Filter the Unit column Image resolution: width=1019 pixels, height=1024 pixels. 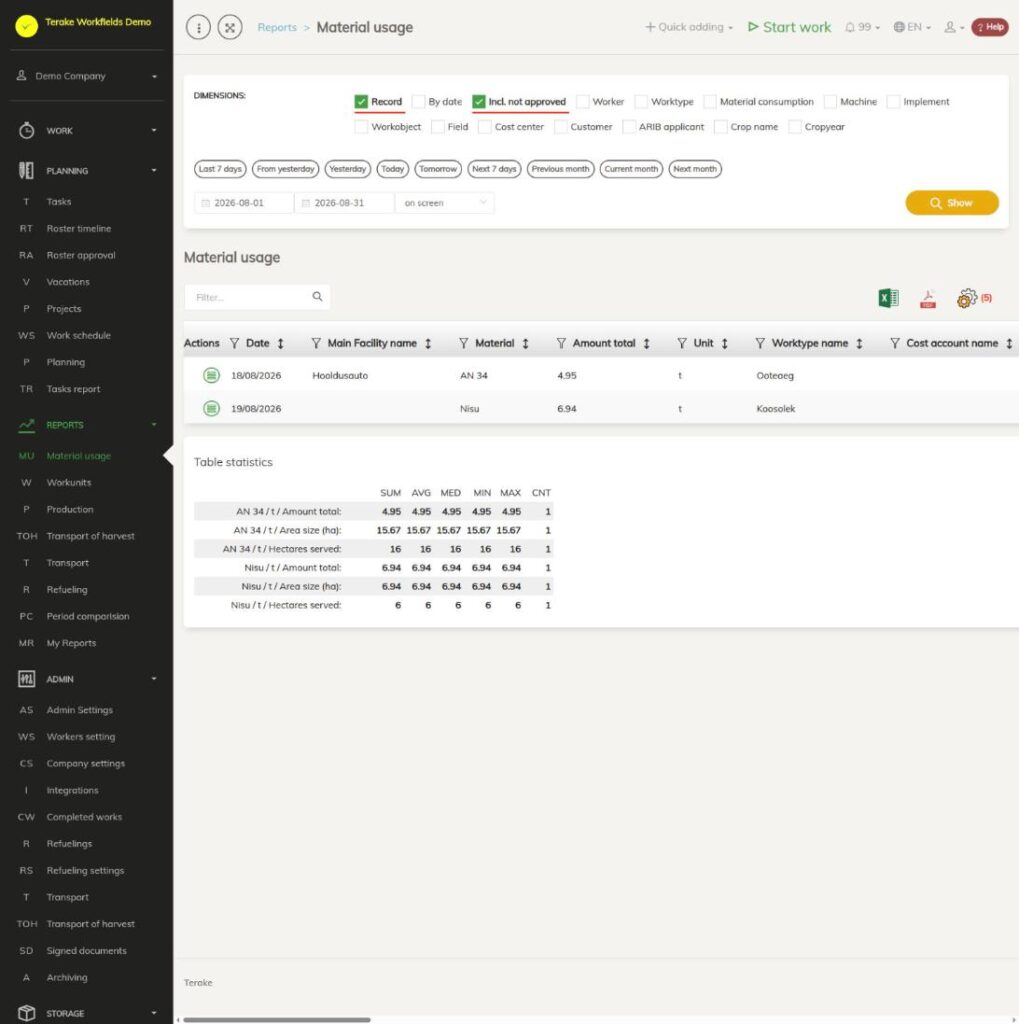(682, 344)
